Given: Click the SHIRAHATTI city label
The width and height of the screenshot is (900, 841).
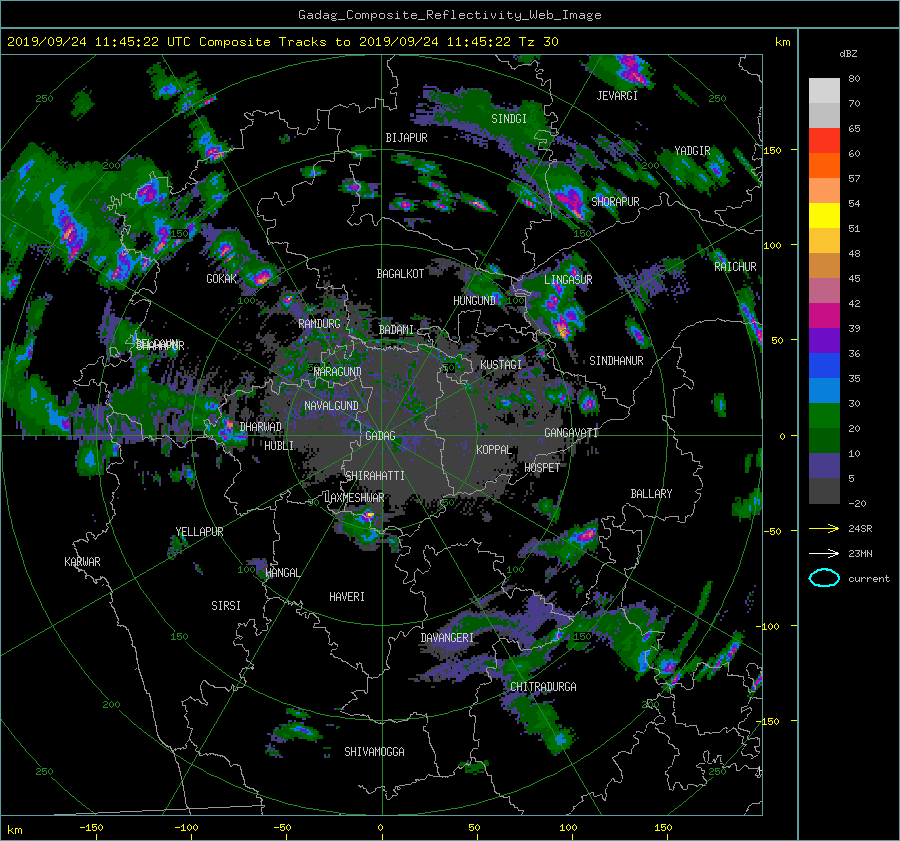Looking at the screenshot, I should point(375,475).
